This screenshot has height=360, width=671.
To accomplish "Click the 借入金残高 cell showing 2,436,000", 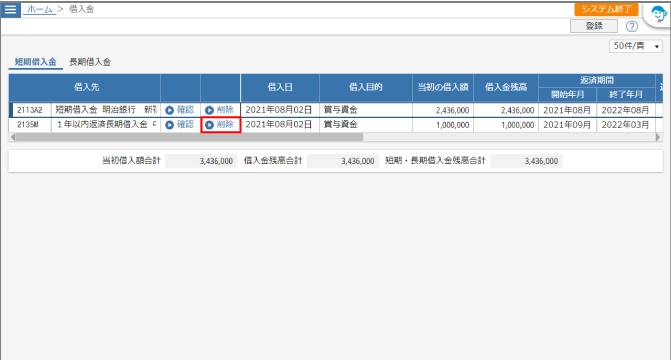I will pos(506,110).
